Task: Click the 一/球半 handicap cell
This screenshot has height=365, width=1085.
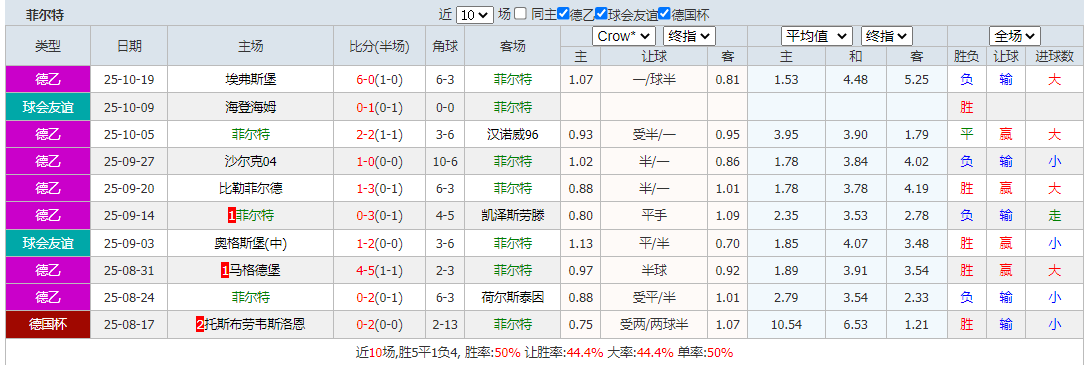Action: coord(654,80)
